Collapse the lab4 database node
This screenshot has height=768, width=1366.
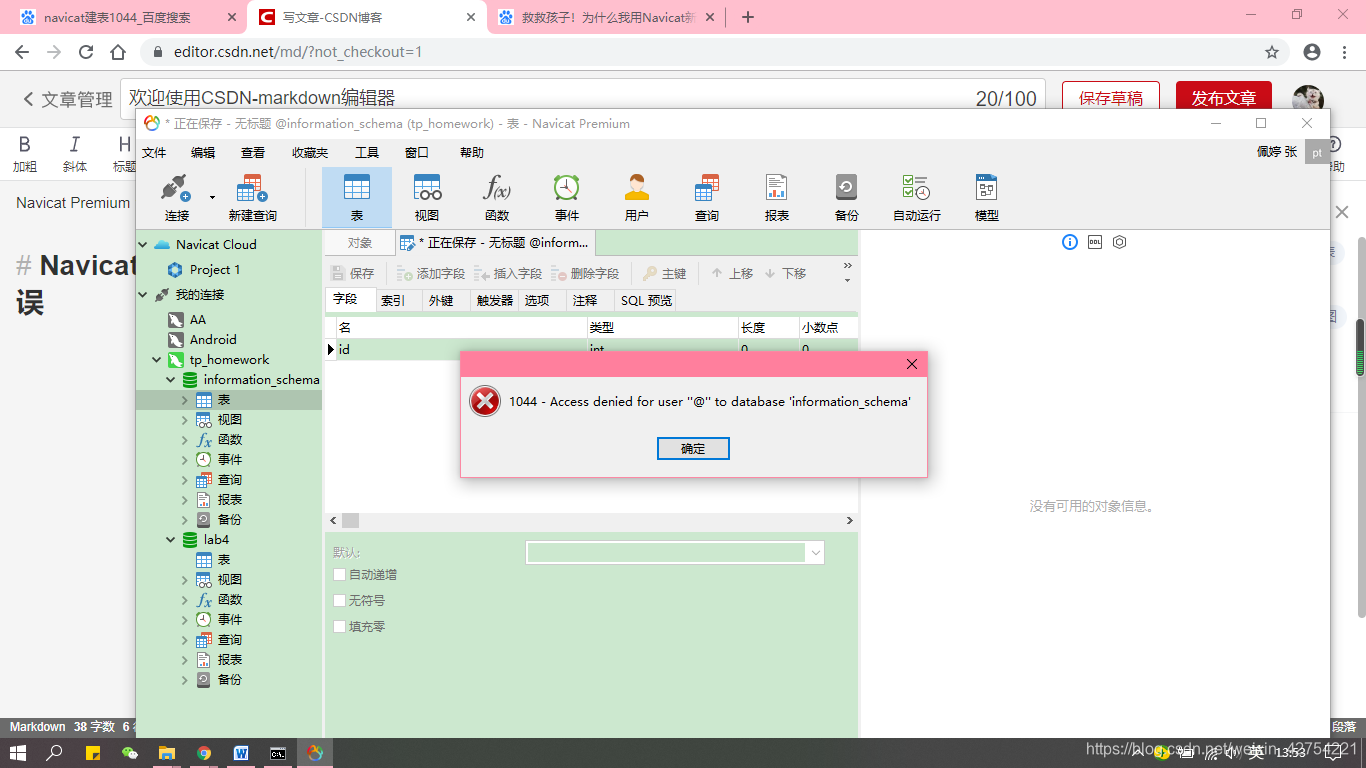coord(171,540)
